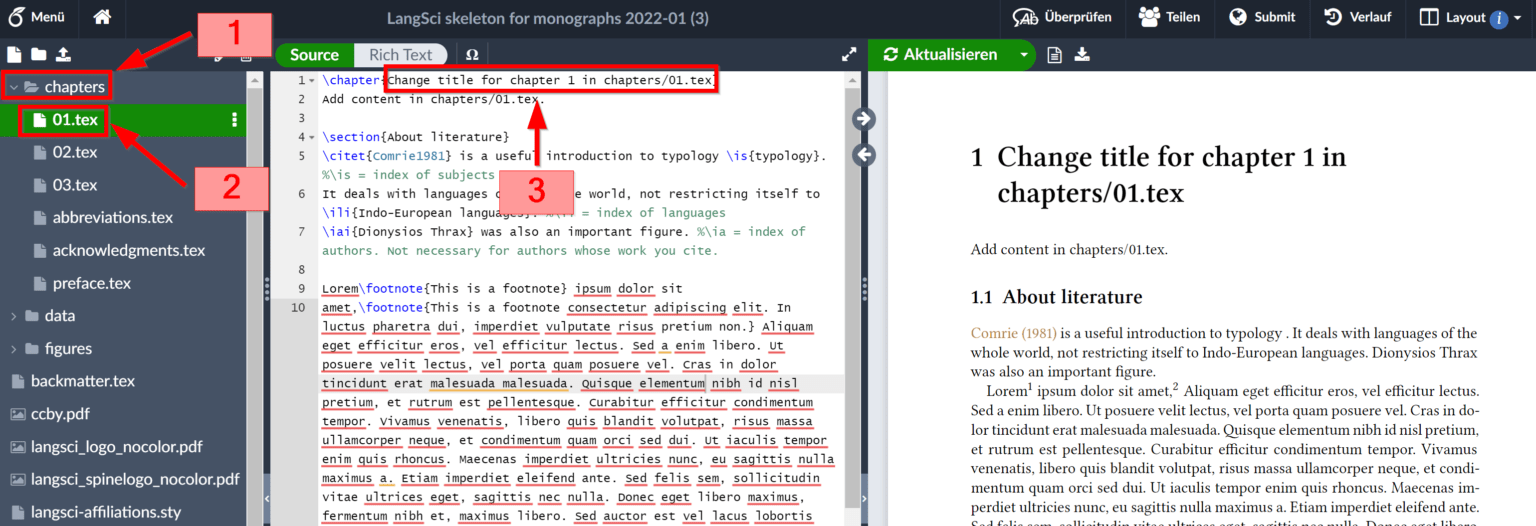The height and width of the screenshot is (526, 1536).
Task: View compile logs and output files
Action: point(1054,55)
